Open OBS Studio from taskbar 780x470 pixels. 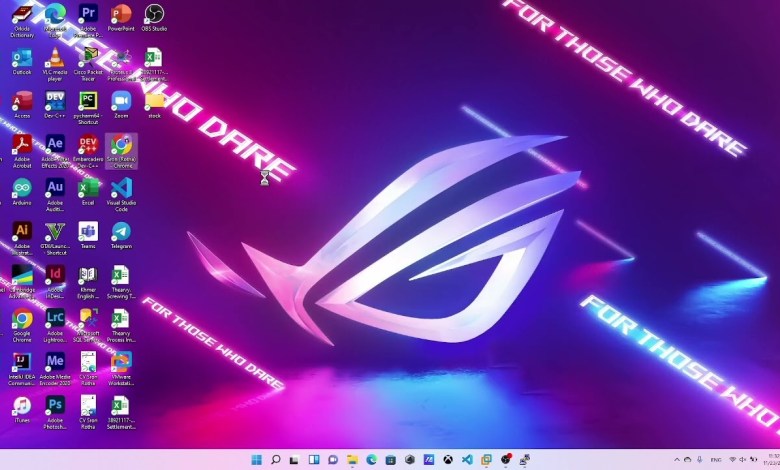point(506,460)
